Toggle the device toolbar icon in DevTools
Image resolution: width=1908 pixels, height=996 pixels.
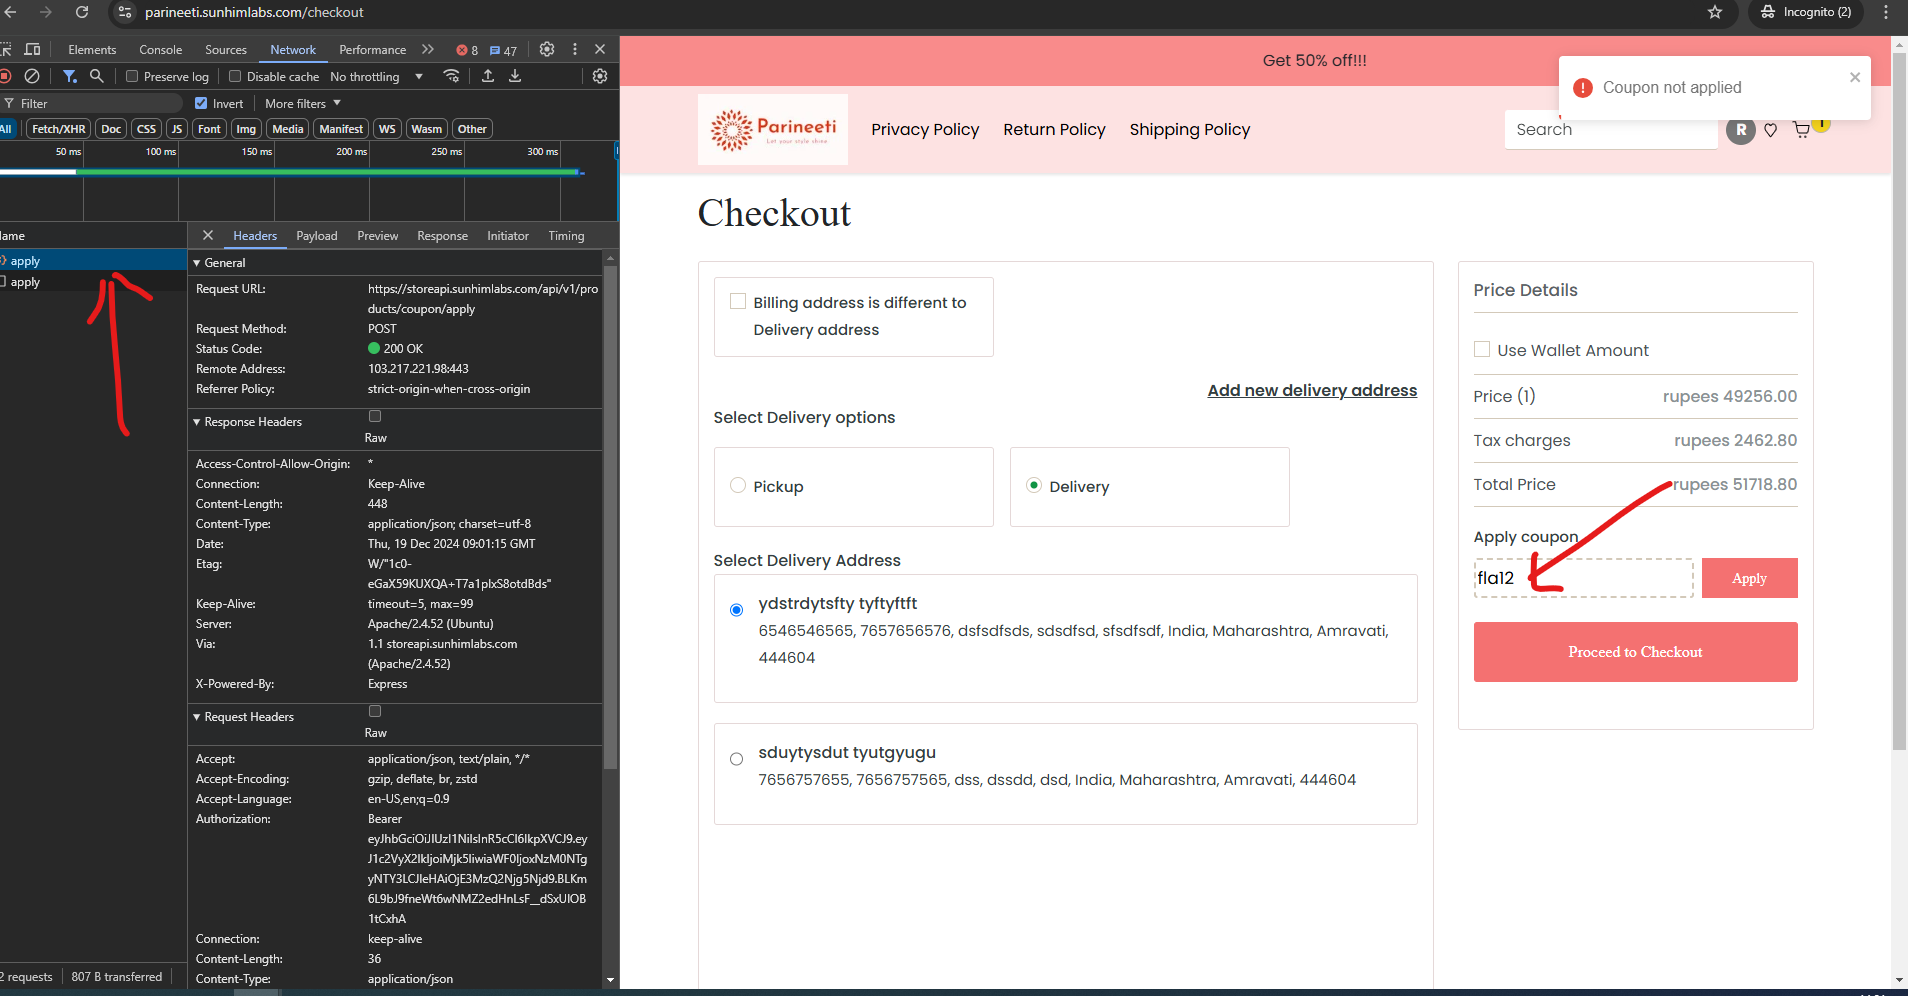point(32,49)
